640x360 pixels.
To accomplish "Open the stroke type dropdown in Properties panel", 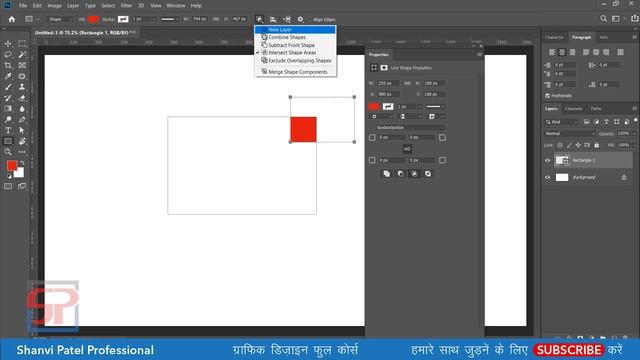I will tap(436, 107).
